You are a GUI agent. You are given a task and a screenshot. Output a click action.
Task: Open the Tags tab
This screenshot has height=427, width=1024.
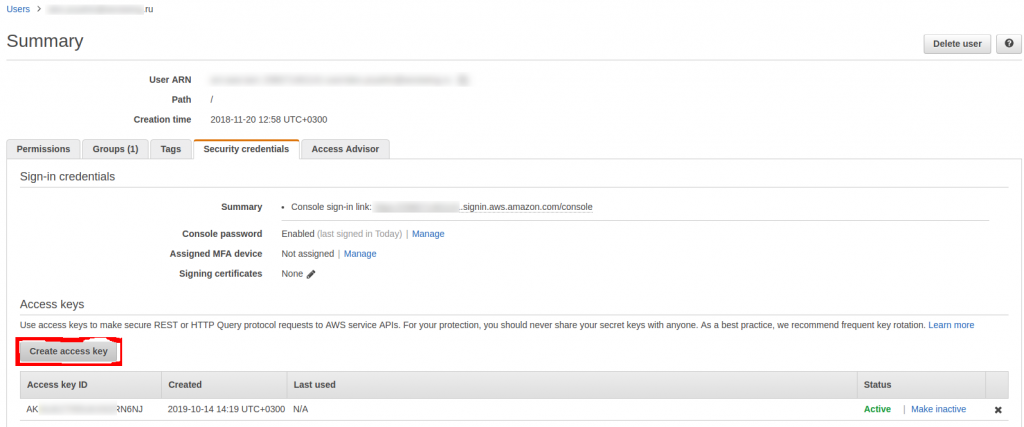(x=171, y=149)
